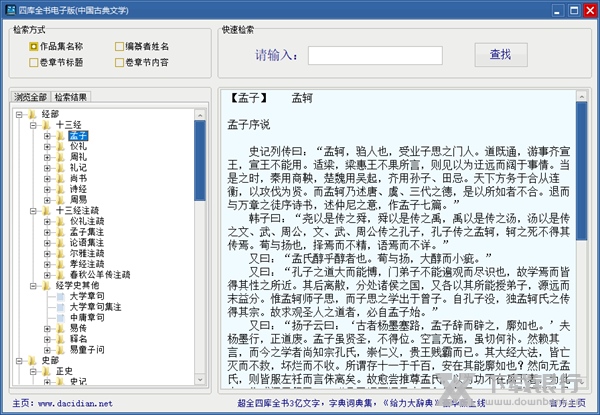600x415 pixels.
Task: Collapse the 经学史其他 branch
Action: 33,285
